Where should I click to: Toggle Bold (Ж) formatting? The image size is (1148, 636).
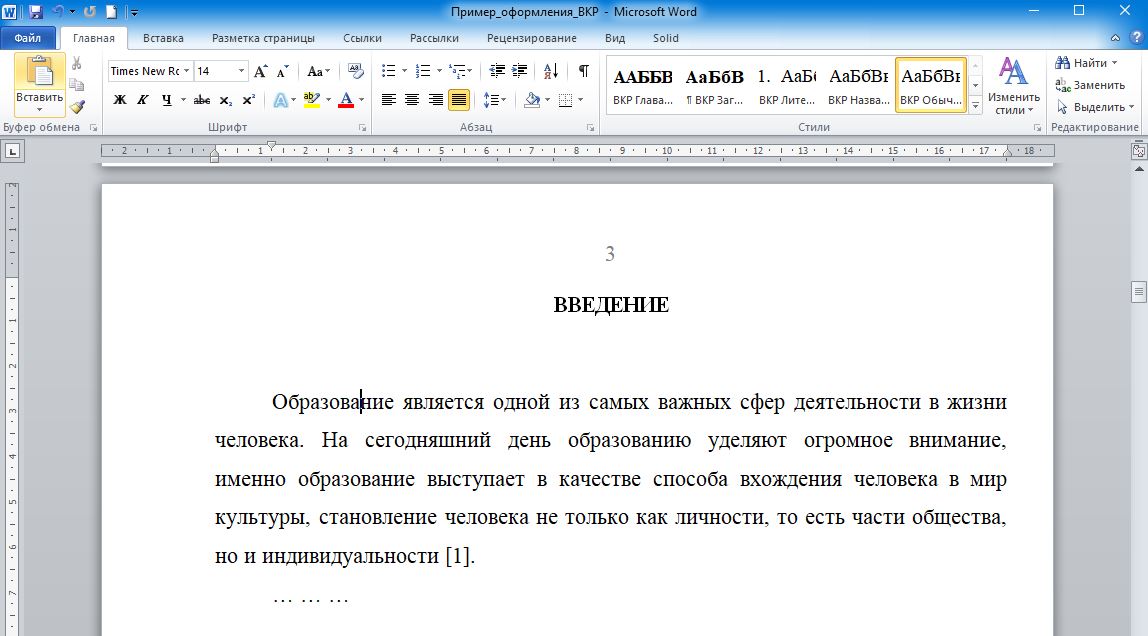pos(119,100)
